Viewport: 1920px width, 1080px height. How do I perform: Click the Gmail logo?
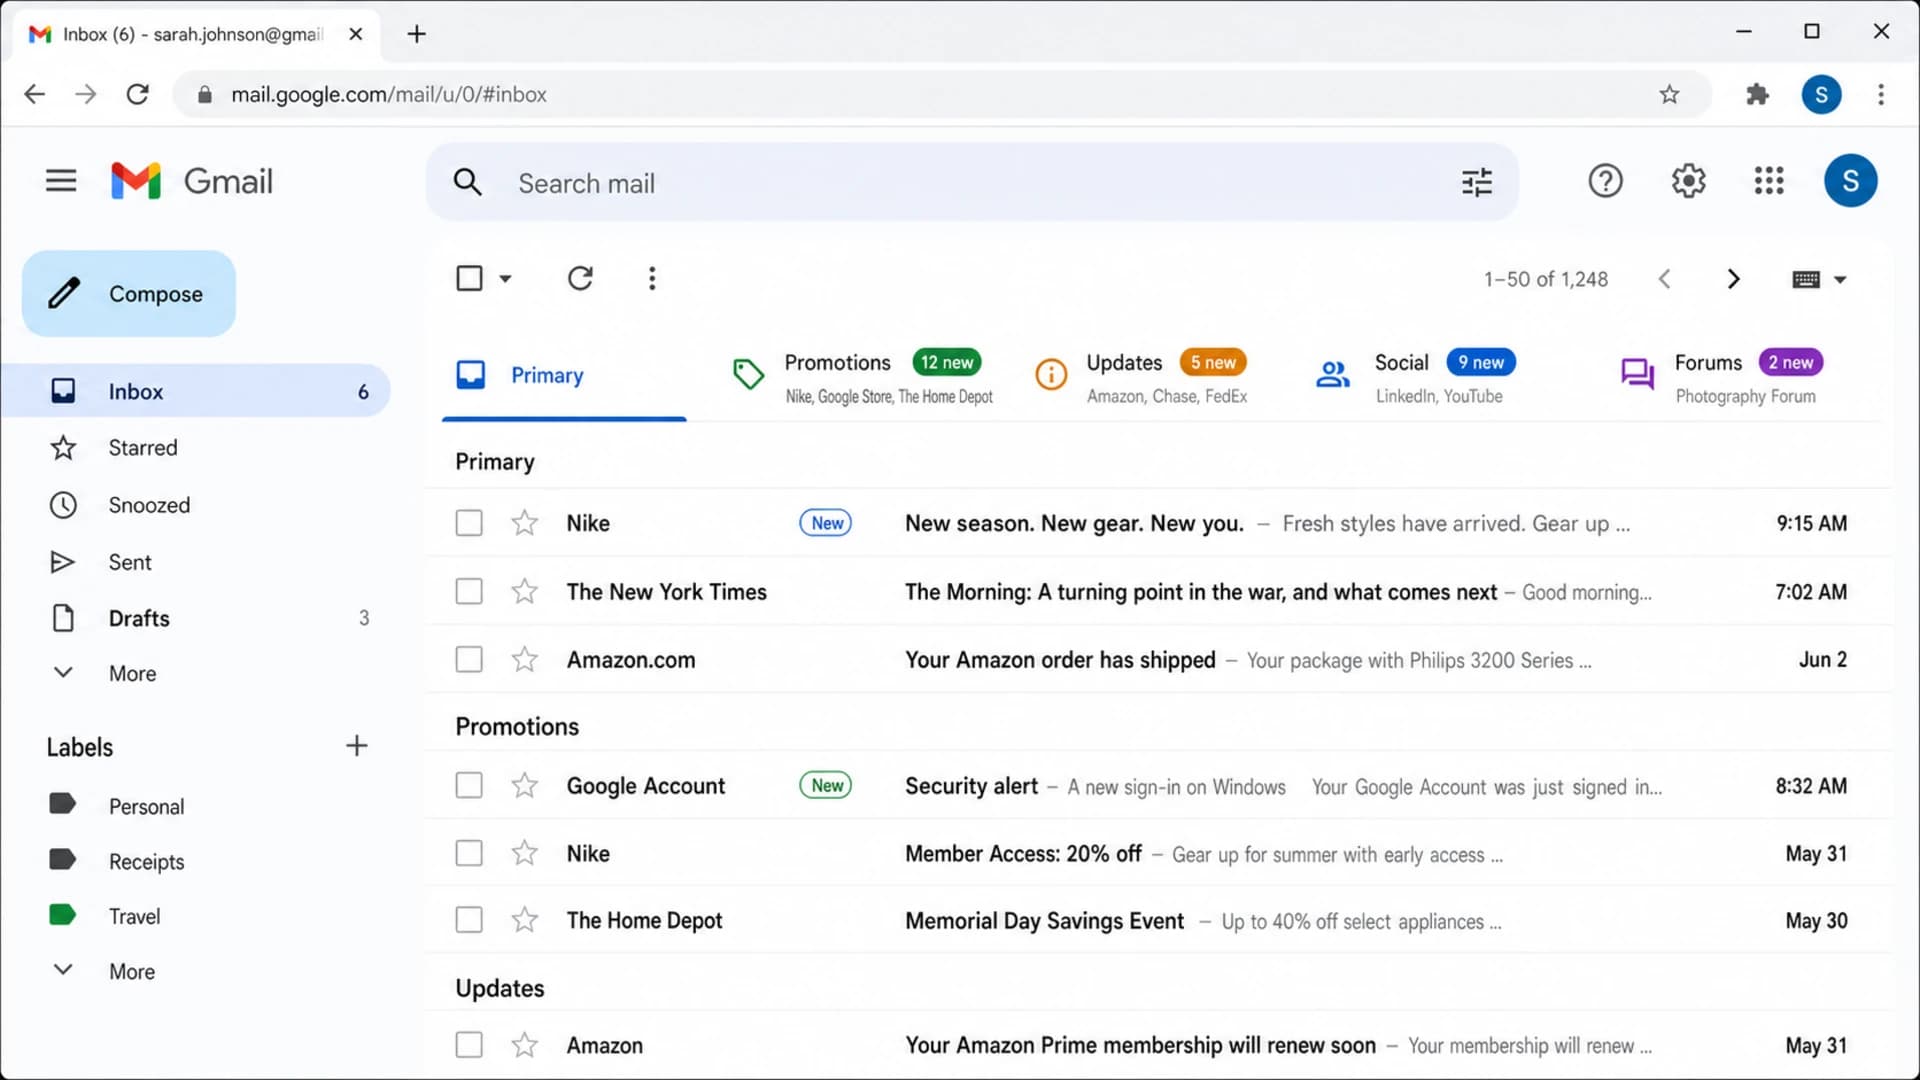click(x=192, y=181)
